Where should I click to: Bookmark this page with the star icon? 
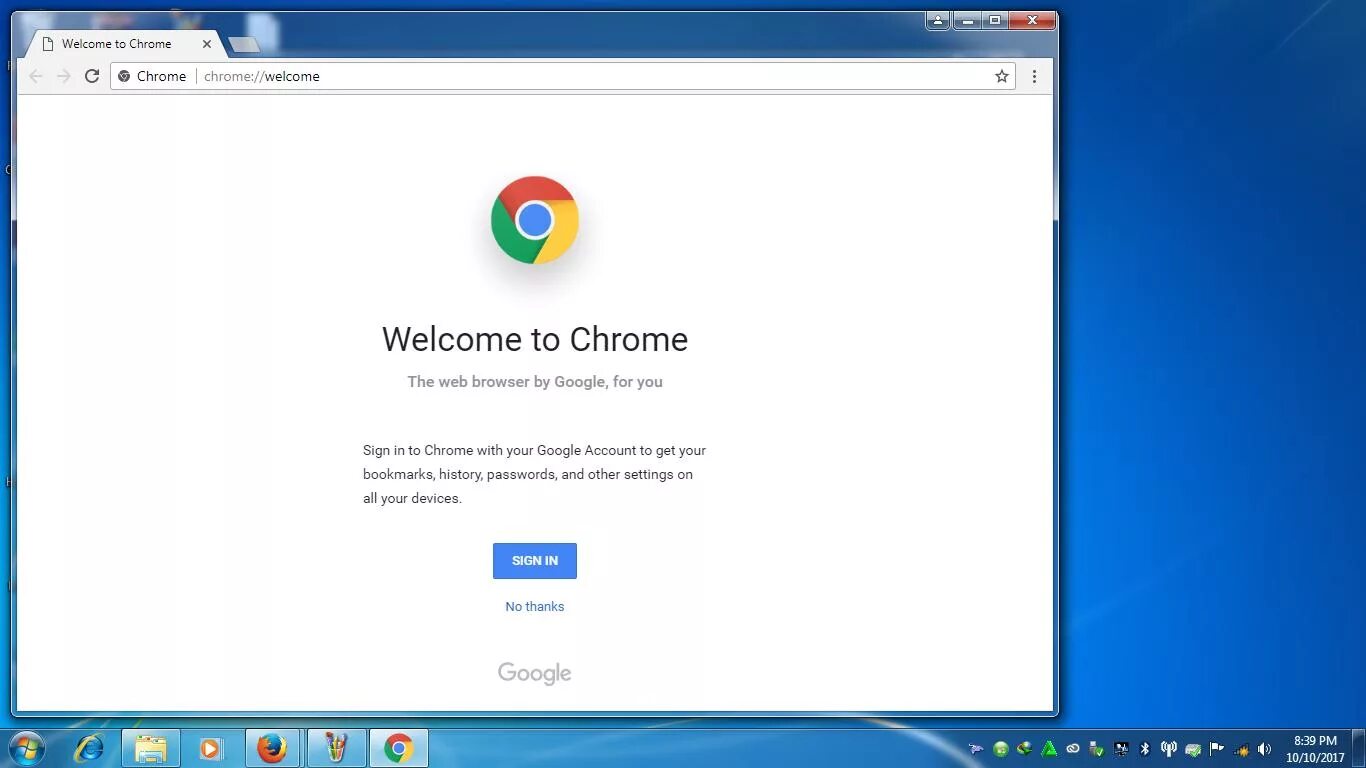pos(1001,76)
